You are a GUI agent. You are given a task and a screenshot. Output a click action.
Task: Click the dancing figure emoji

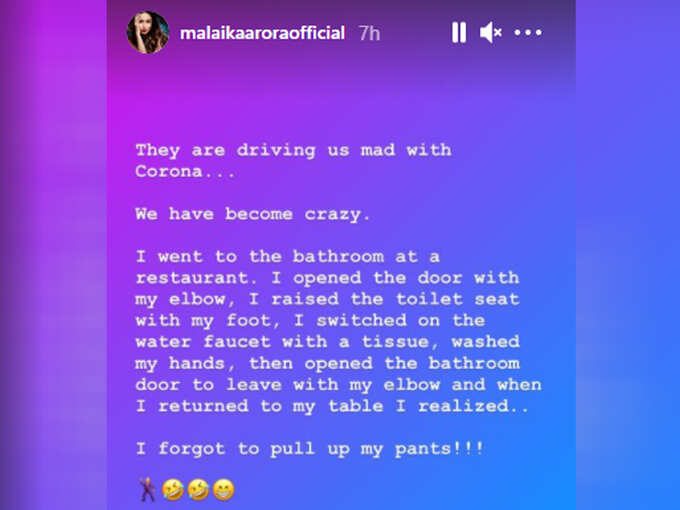pos(147,489)
